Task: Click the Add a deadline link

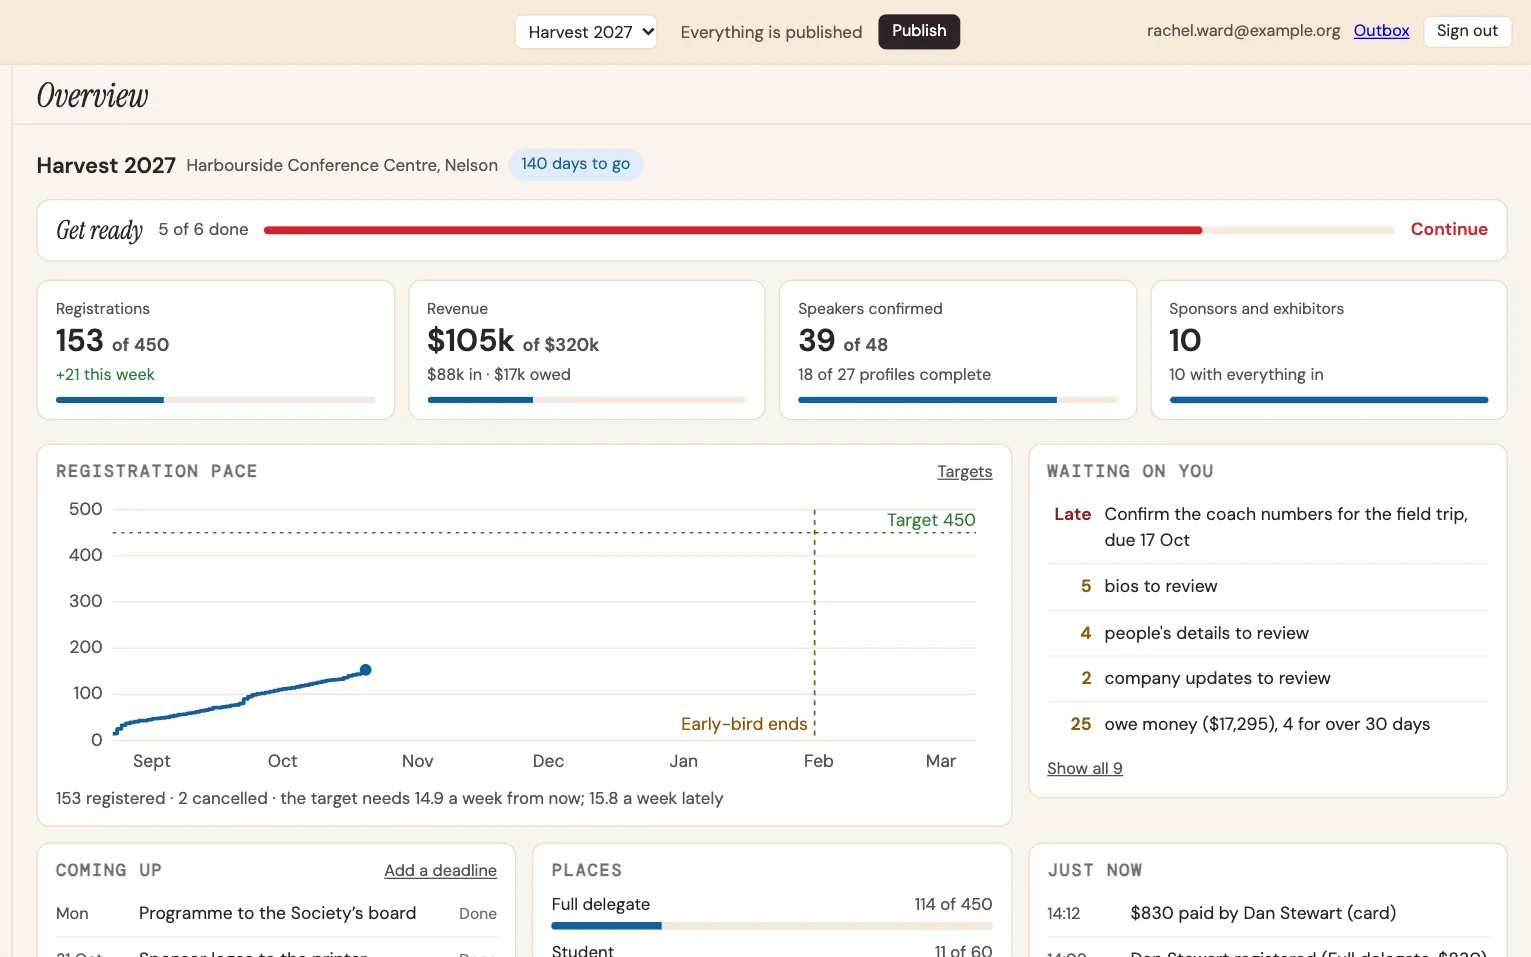Action: click(440, 871)
